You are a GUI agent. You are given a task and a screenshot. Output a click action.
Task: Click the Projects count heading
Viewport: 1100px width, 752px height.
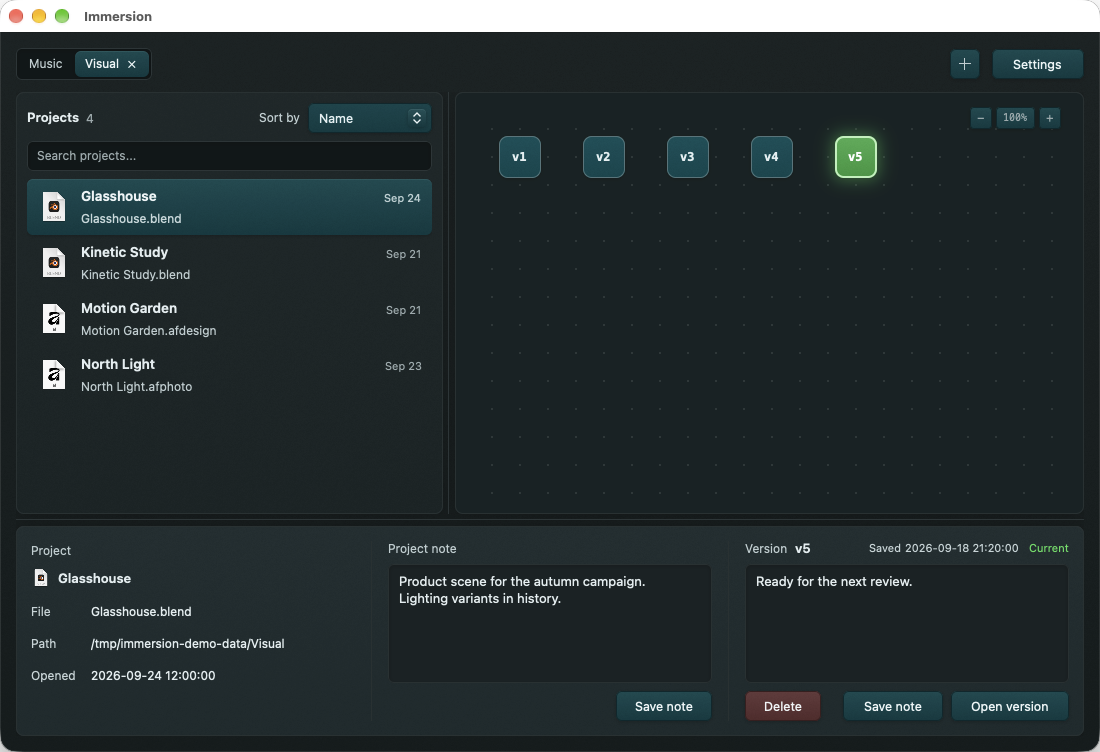[x=60, y=118]
